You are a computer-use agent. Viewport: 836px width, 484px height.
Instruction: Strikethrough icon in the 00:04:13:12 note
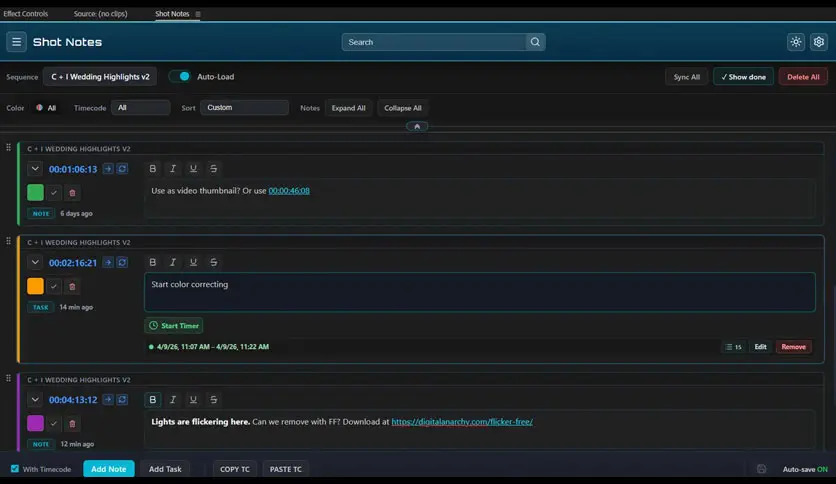(213, 399)
